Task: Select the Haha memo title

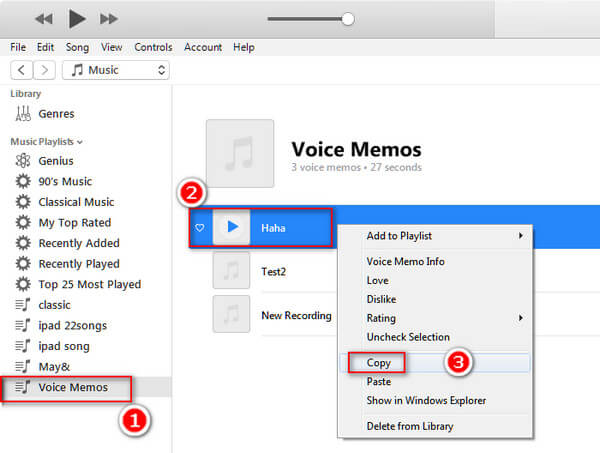Action: pos(273,228)
